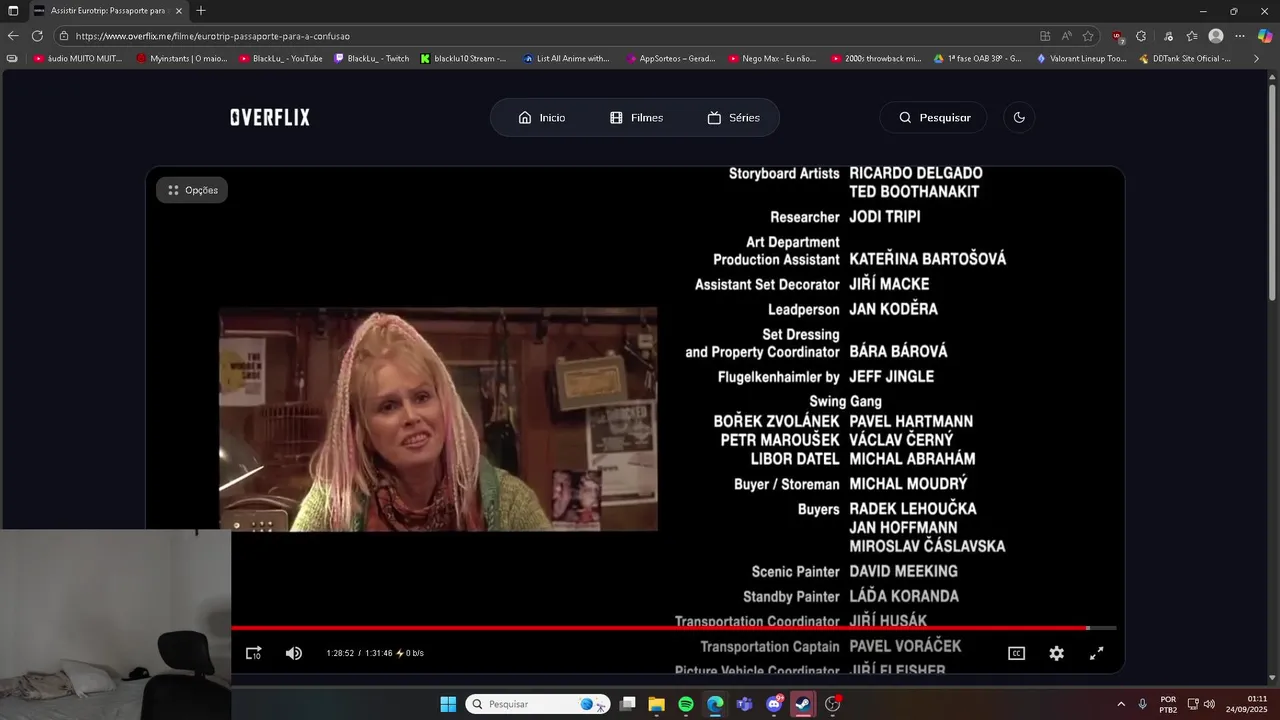Expand more bookmarks chevron
Screen dimensions: 1280x720
[1257, 59]
